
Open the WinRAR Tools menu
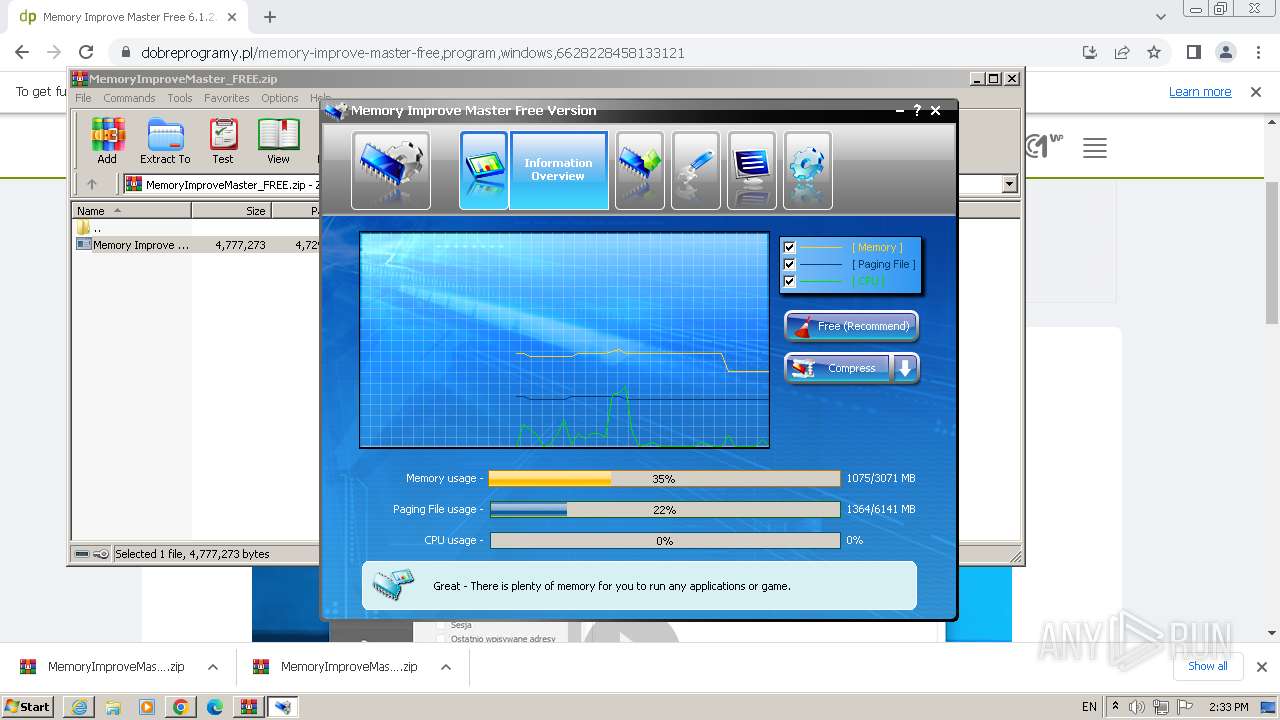pos(180,98)
